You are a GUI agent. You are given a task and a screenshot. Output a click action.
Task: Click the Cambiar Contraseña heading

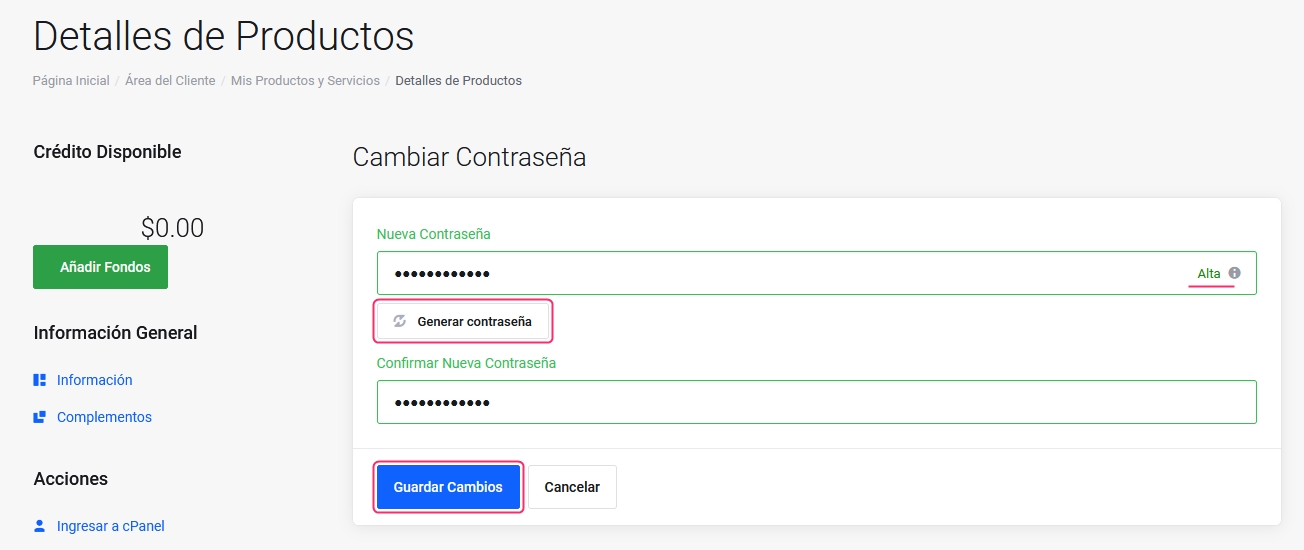[x=469, y=157]
